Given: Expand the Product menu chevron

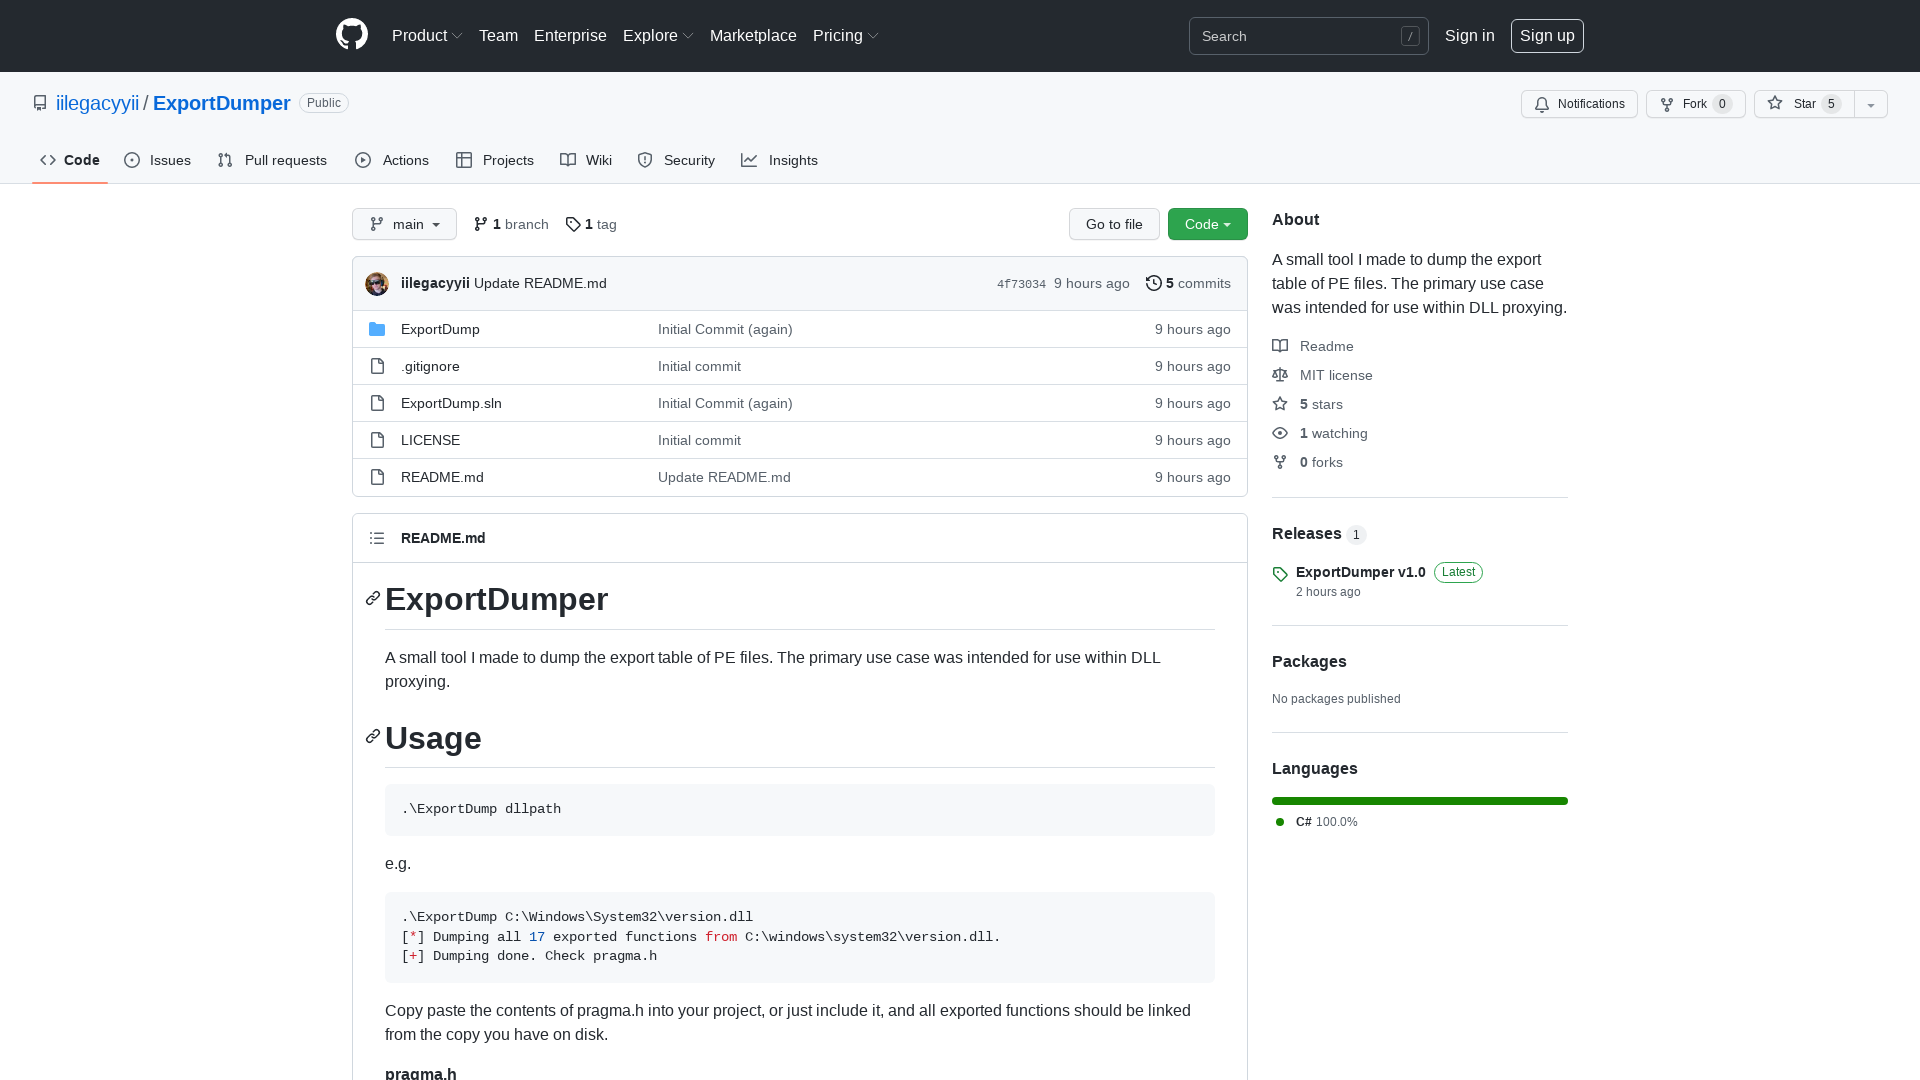Looking at the screenshot, I should [457, 35].
